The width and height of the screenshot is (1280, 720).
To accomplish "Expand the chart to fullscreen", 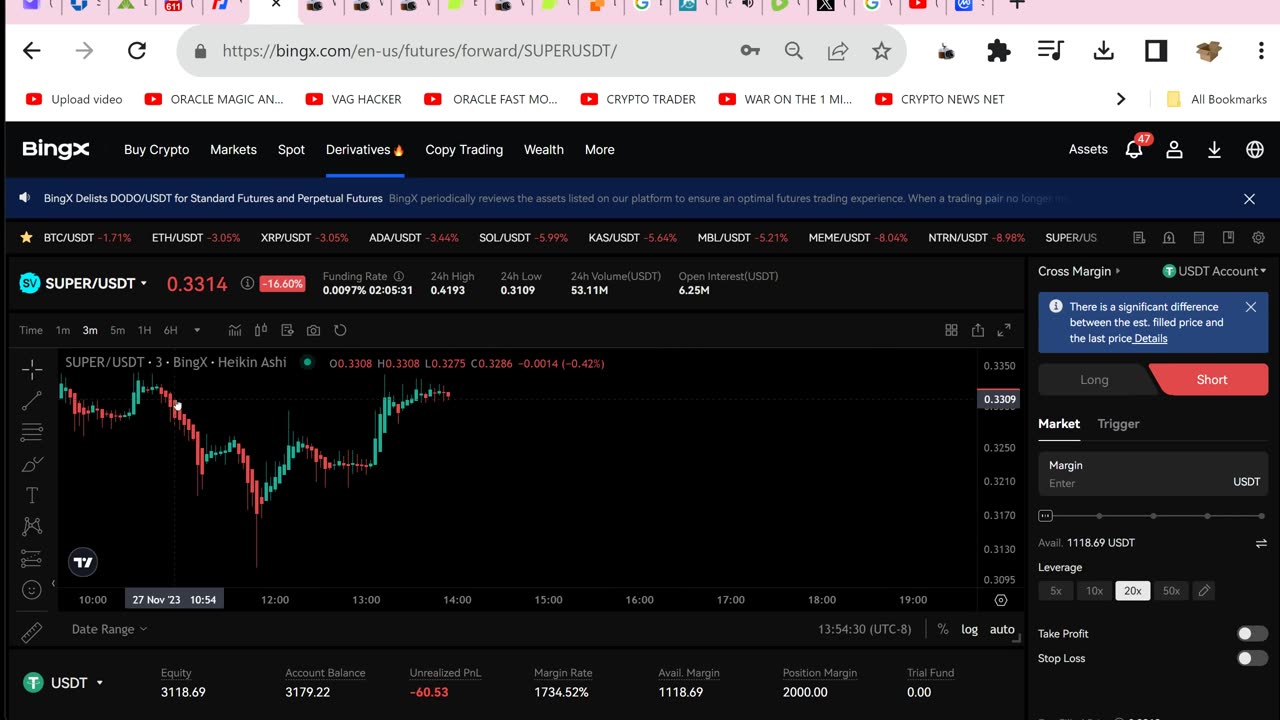I will tap(1004, 330).
